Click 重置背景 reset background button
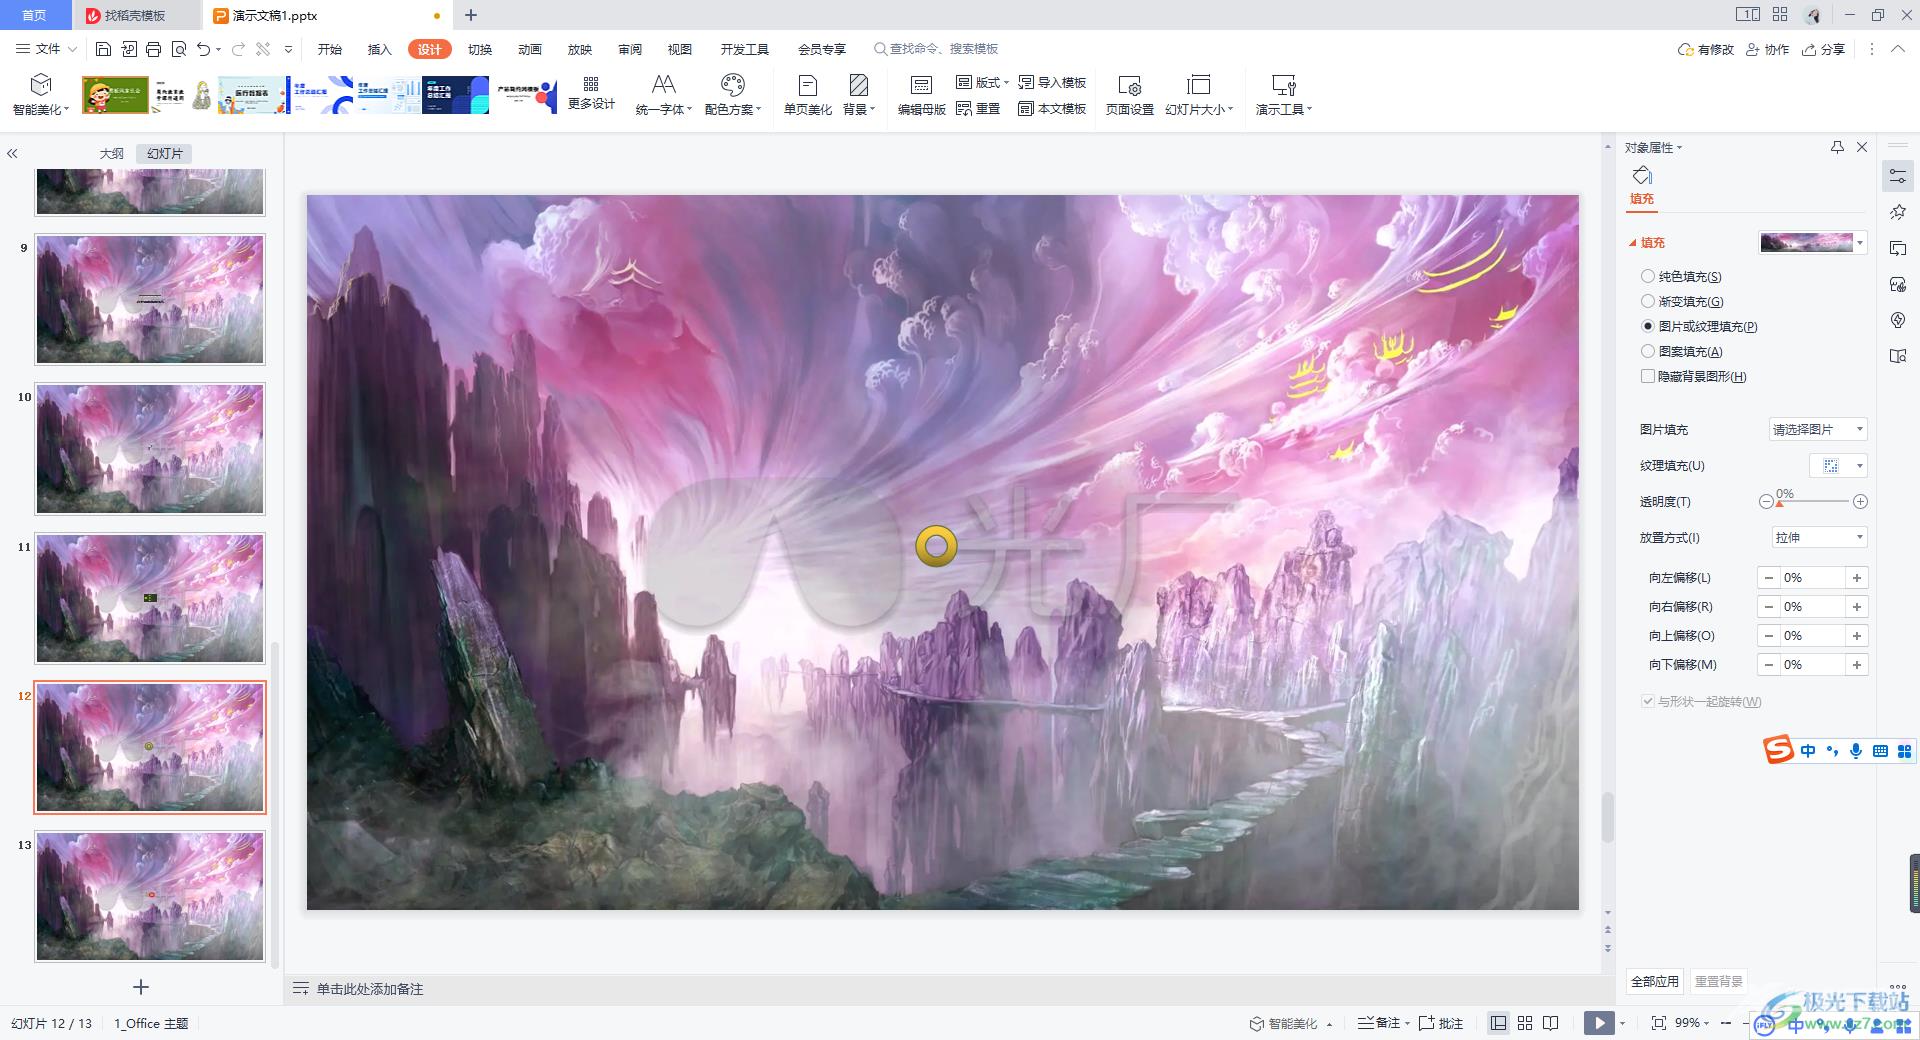Image resolution: width=1920 pixels, height=1040 pixels. [1719, 981]
